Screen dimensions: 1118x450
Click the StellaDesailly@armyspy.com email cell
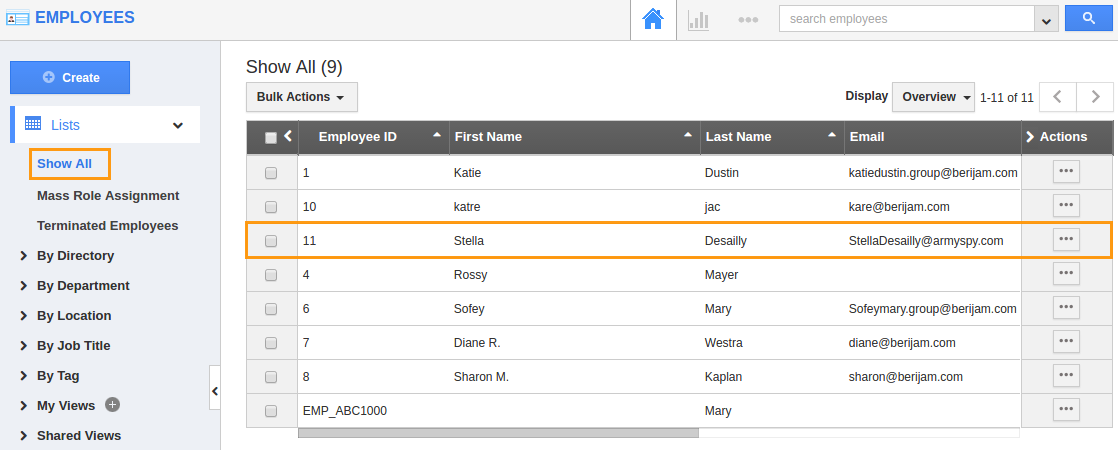925,241
